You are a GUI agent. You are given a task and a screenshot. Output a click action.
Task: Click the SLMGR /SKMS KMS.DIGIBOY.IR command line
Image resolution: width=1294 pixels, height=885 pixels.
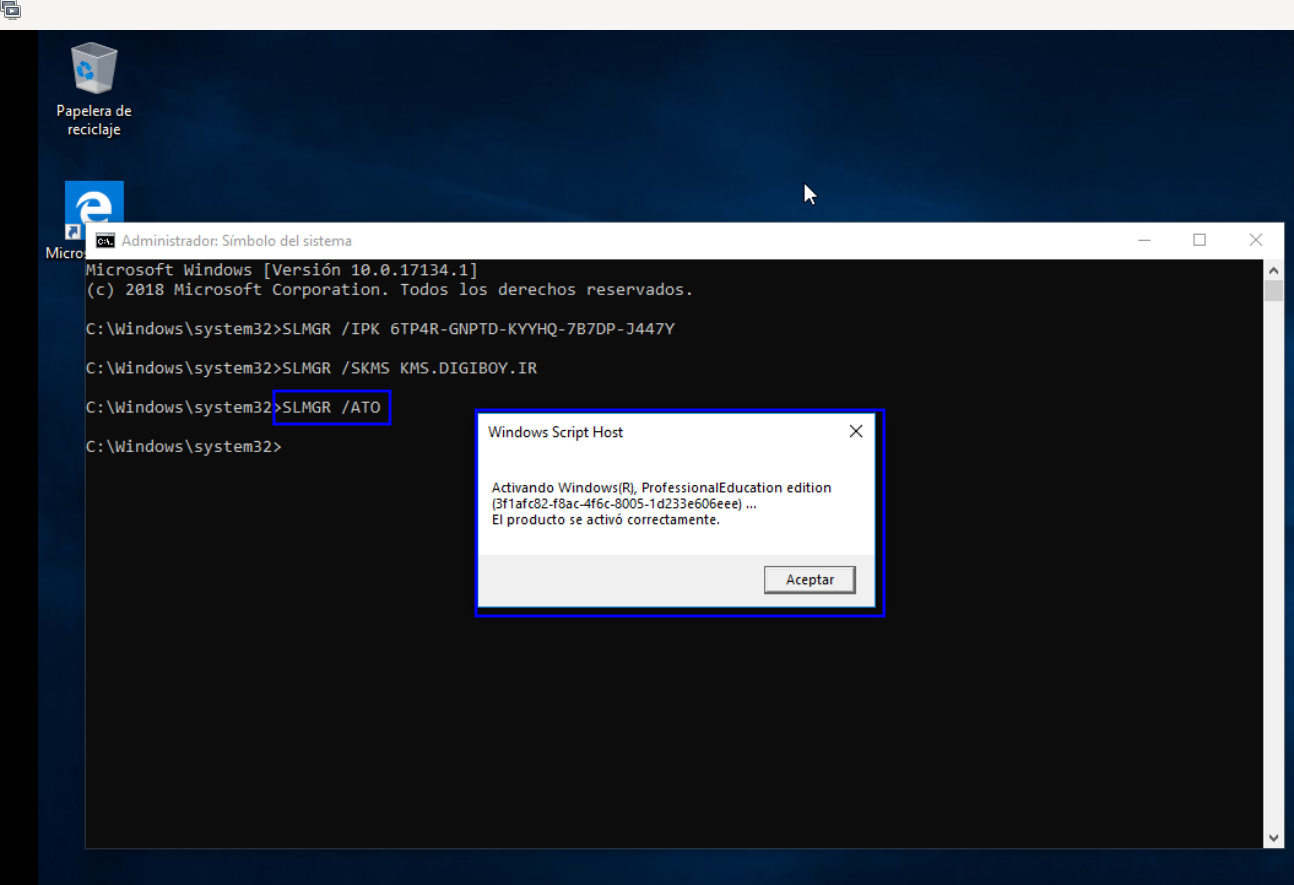coord(311,368)
